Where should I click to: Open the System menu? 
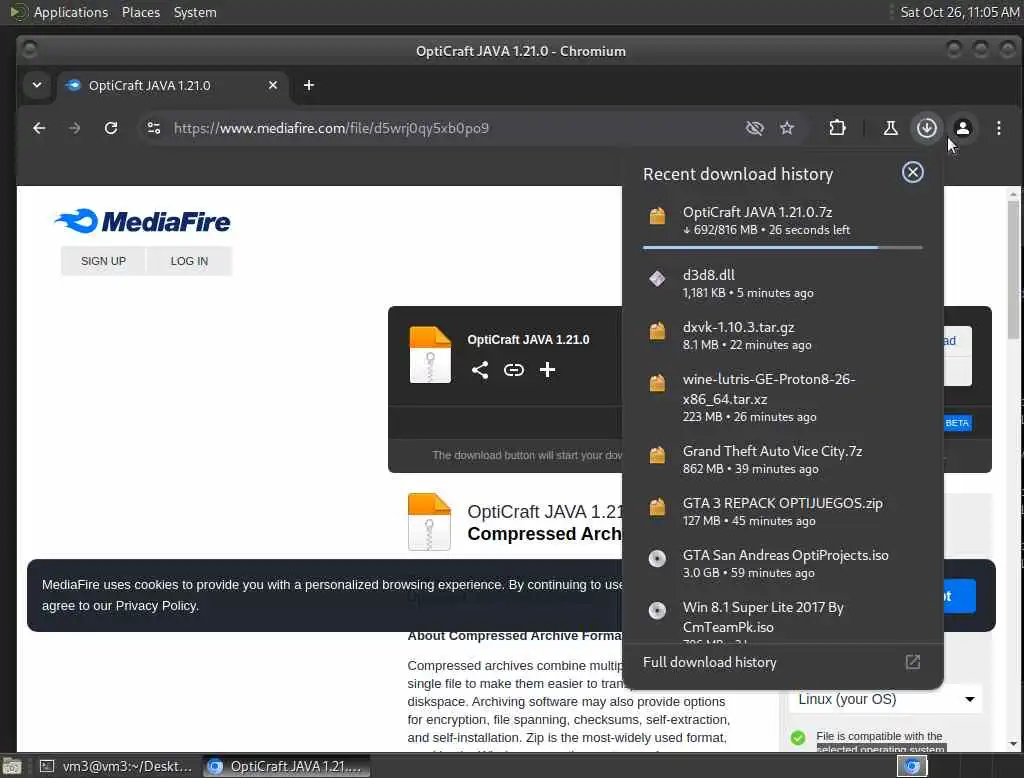195,12
